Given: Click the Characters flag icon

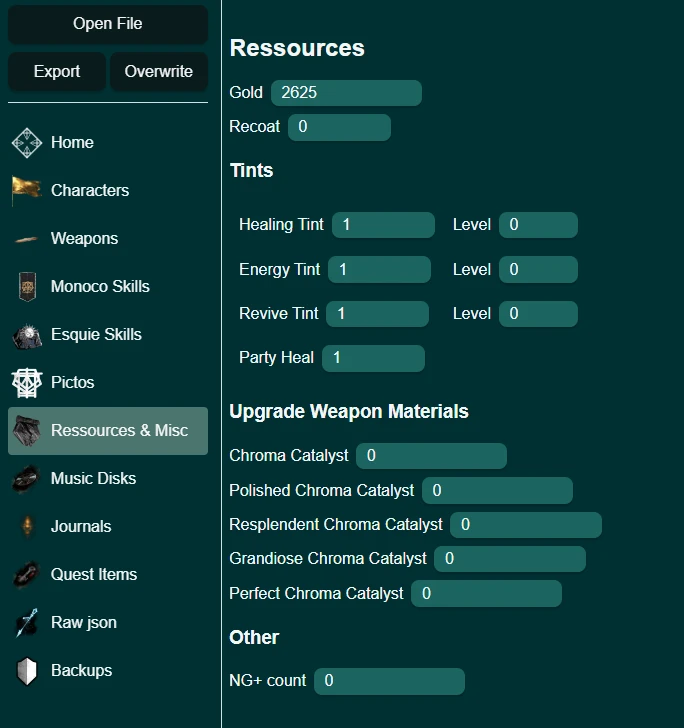Looking at the screenshot, I should pos(27,190).
